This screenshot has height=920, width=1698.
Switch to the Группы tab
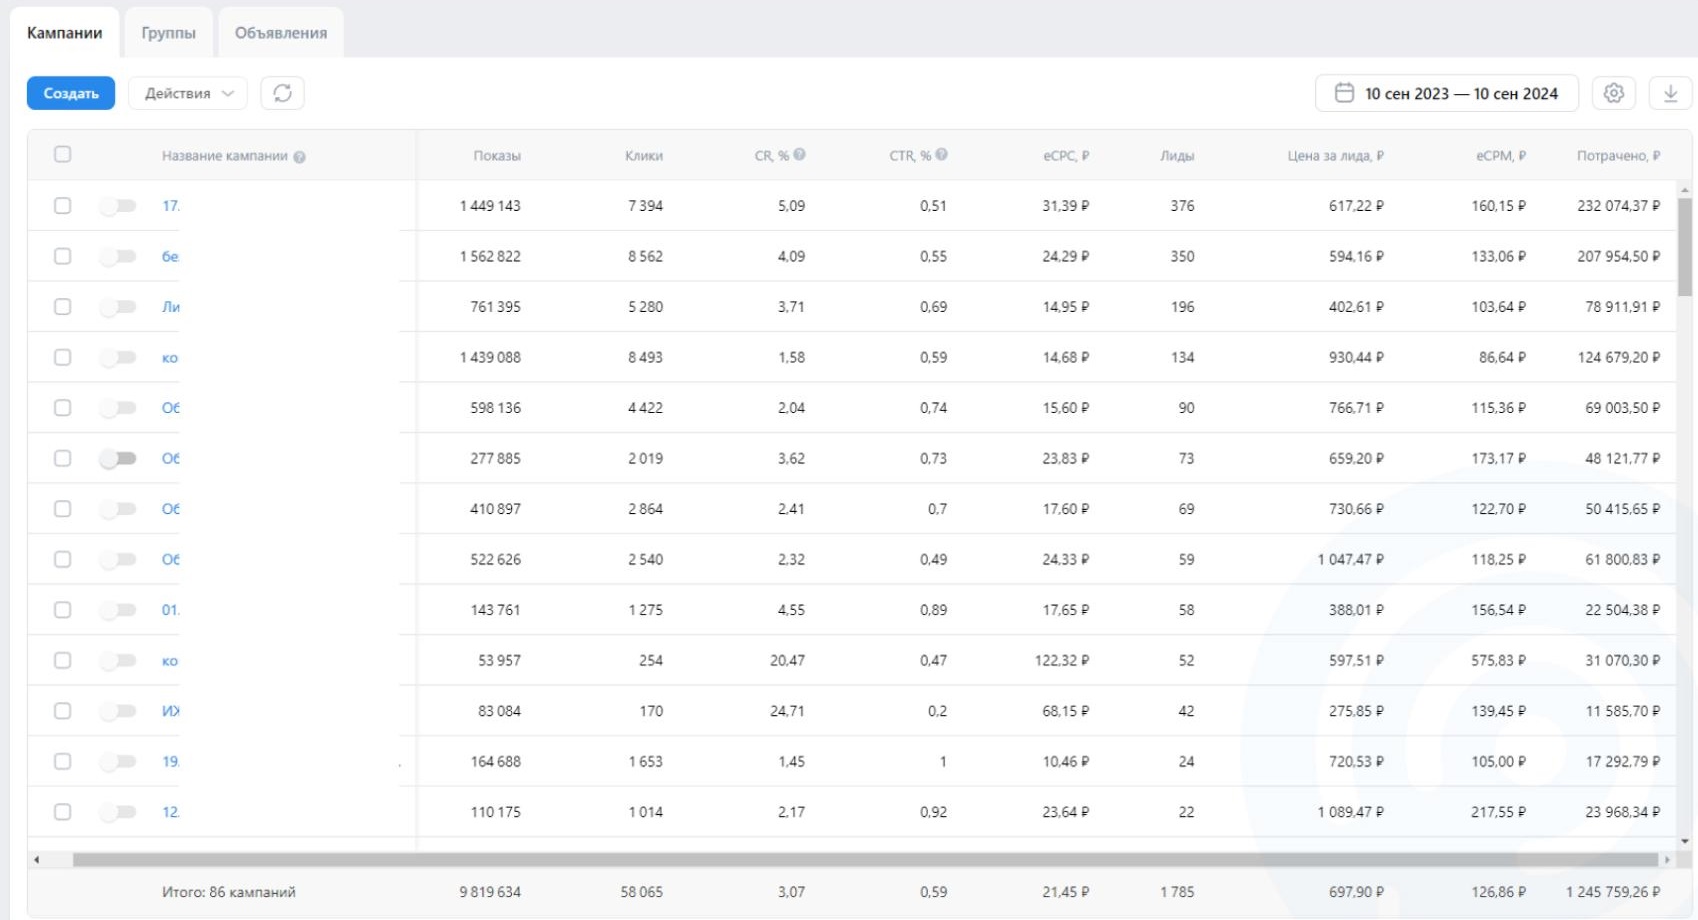(168, 33)
